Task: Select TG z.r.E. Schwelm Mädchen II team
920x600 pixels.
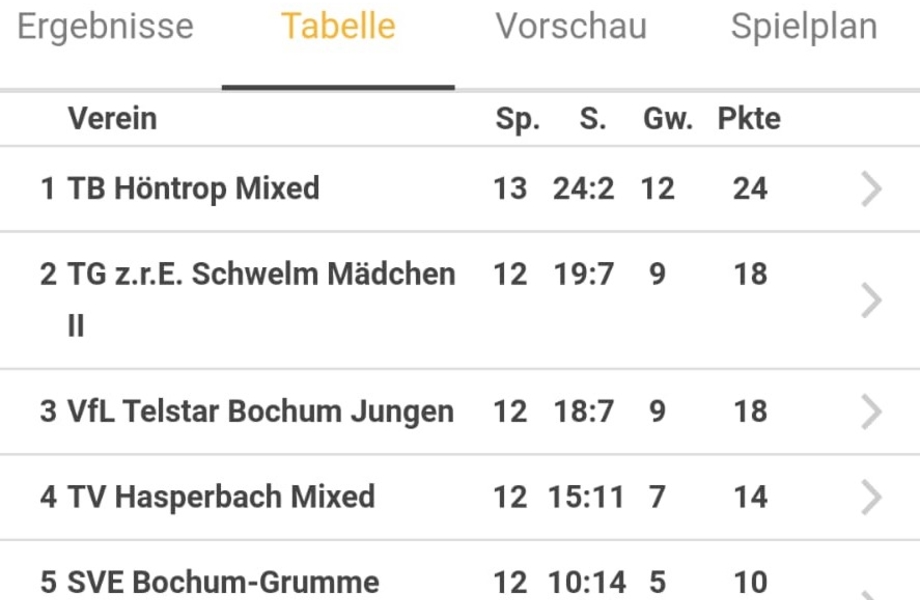Action: coord(260,275)
